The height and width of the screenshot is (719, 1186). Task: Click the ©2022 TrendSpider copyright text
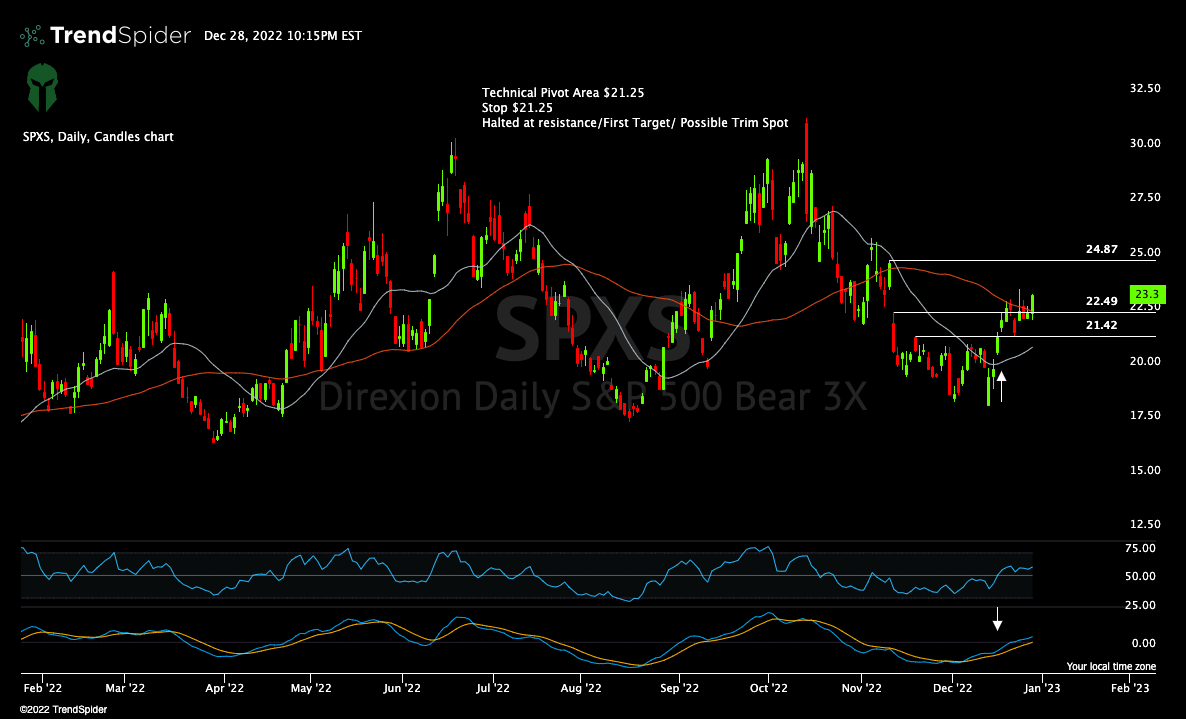point(64,710)
